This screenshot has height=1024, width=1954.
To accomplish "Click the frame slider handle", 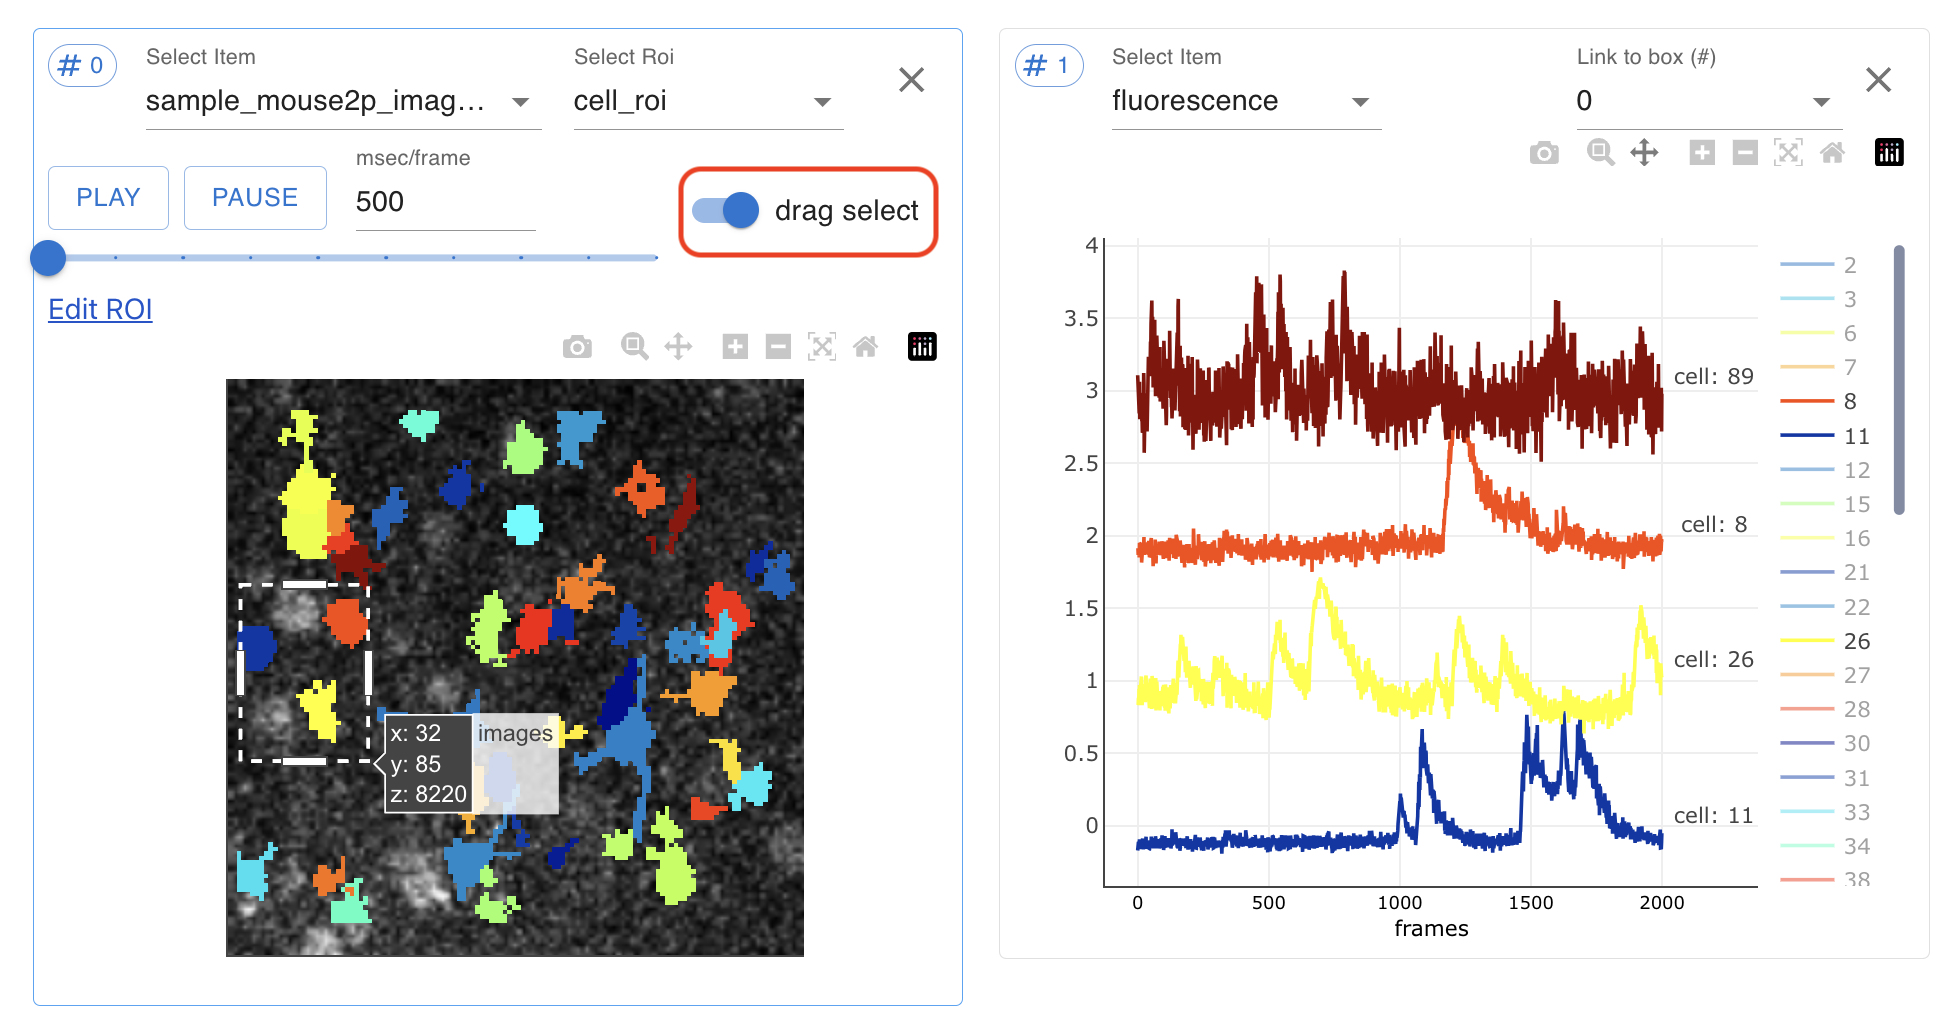I will 48,258.
